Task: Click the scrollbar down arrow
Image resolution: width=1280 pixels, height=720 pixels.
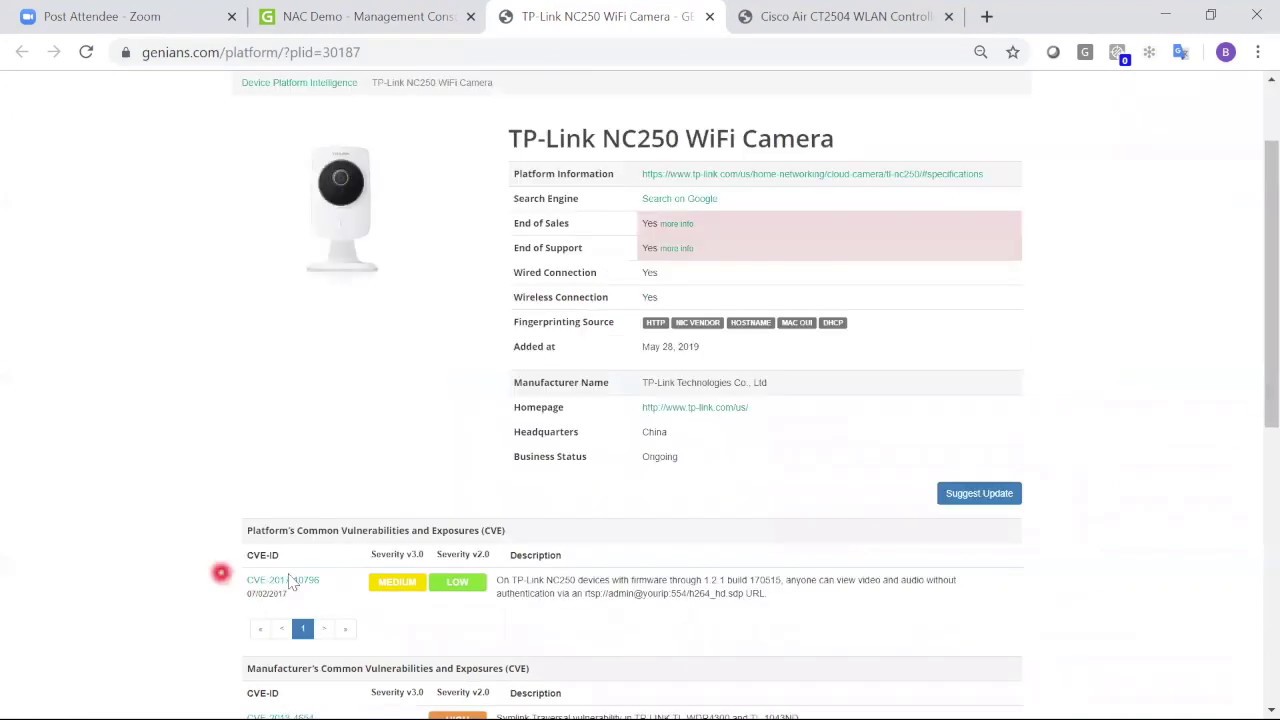Action: click(1271, 709)
